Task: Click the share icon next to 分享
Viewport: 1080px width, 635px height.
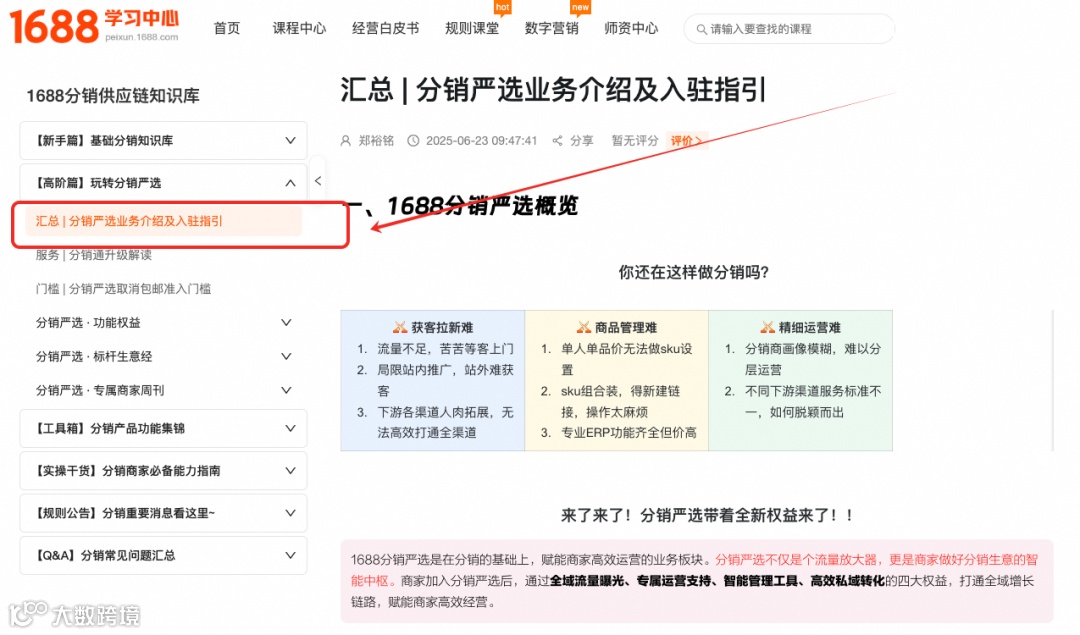Action: (557, 140)
